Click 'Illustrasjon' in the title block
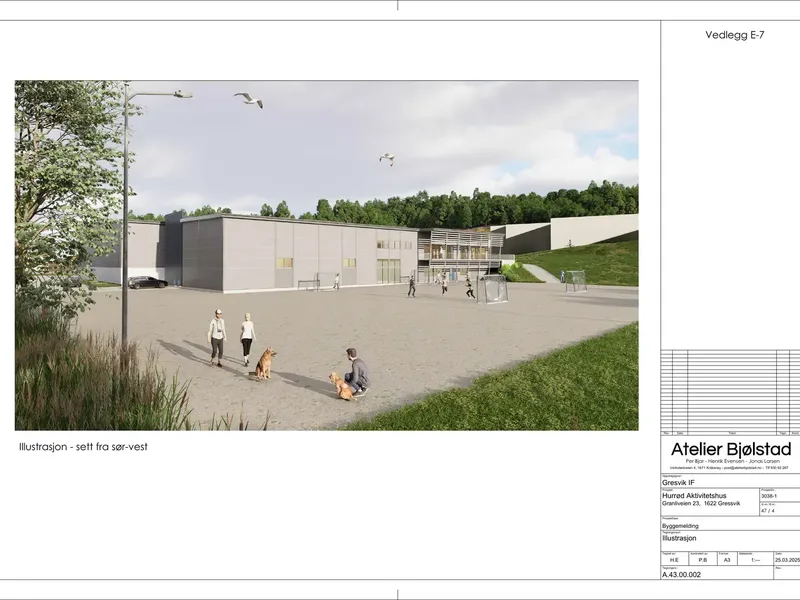Screen dimensions: 800x600 click(x=679, y=538)
